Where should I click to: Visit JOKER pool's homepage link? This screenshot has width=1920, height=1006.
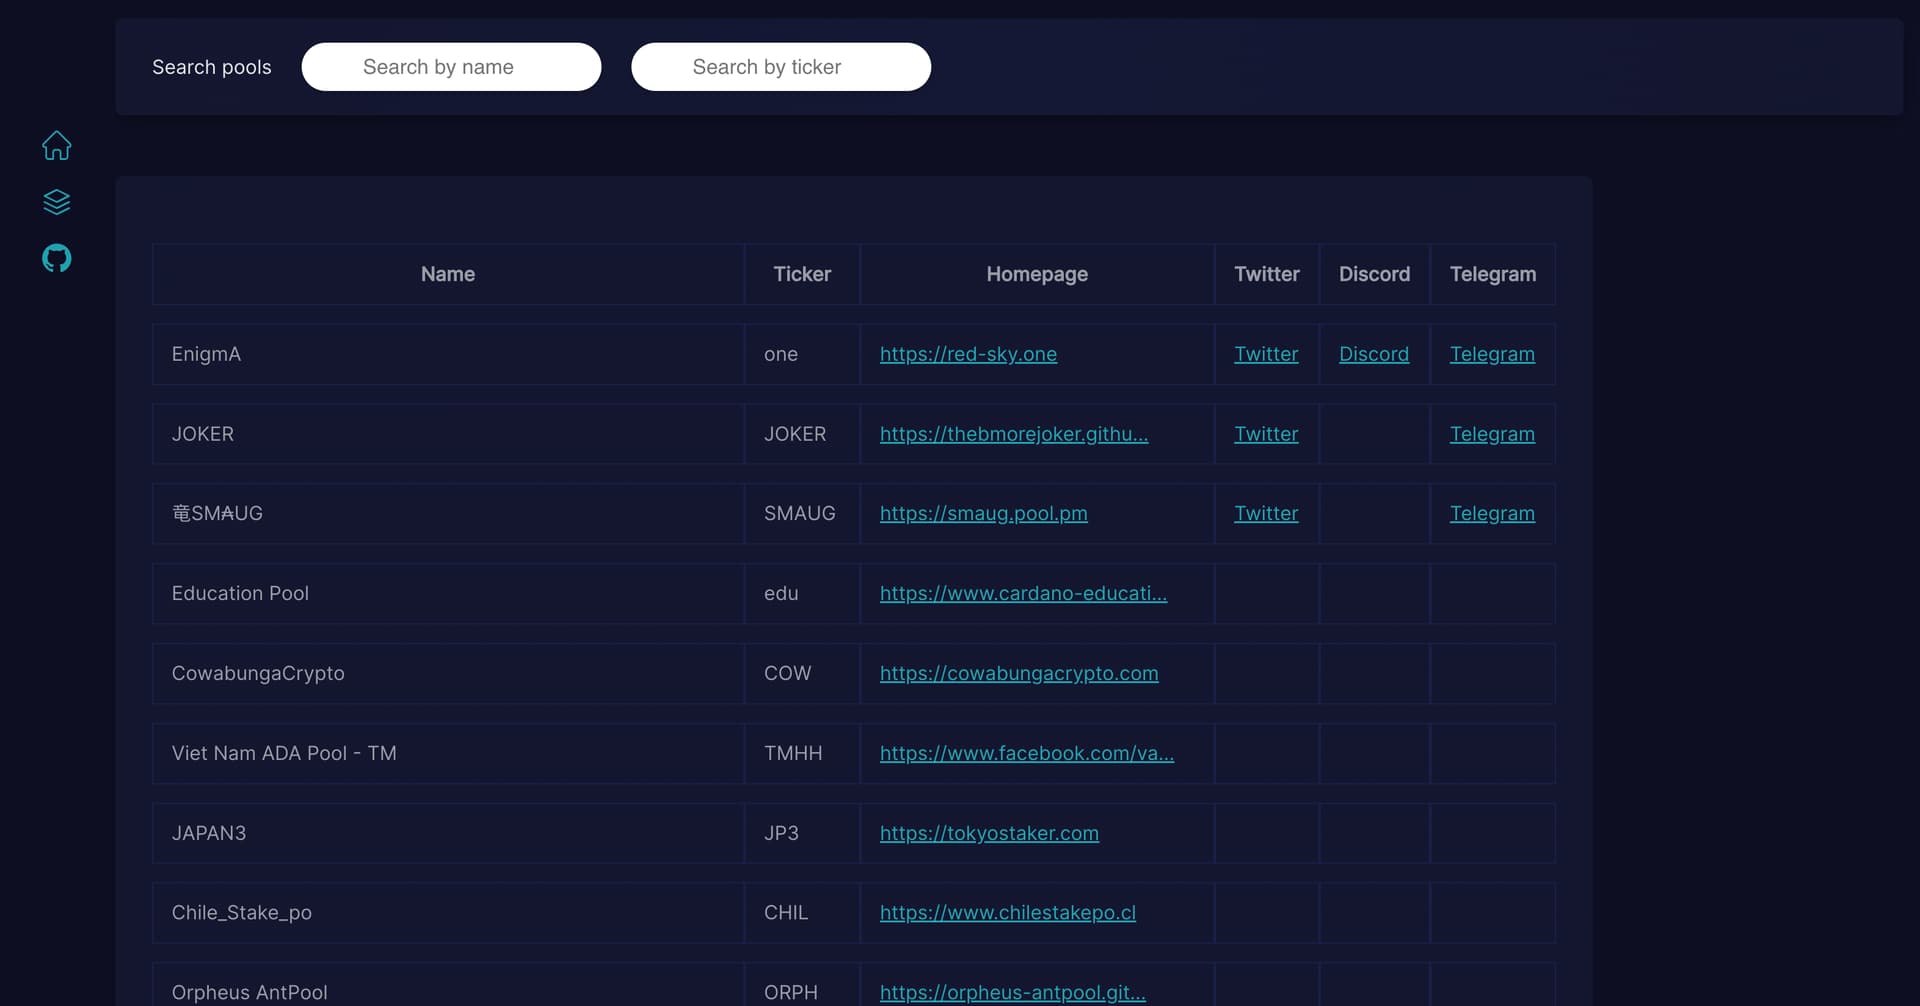(1013, 434)
